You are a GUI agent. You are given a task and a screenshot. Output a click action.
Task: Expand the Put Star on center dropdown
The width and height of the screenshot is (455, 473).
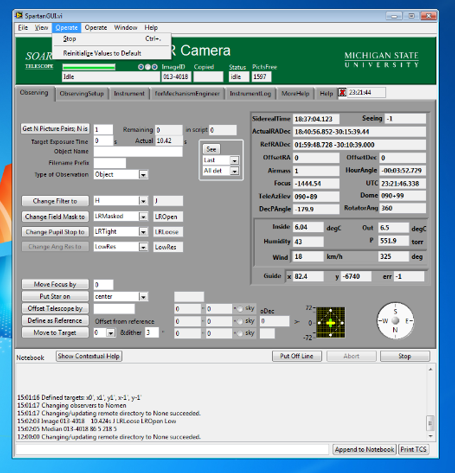(x=143, y=297)
